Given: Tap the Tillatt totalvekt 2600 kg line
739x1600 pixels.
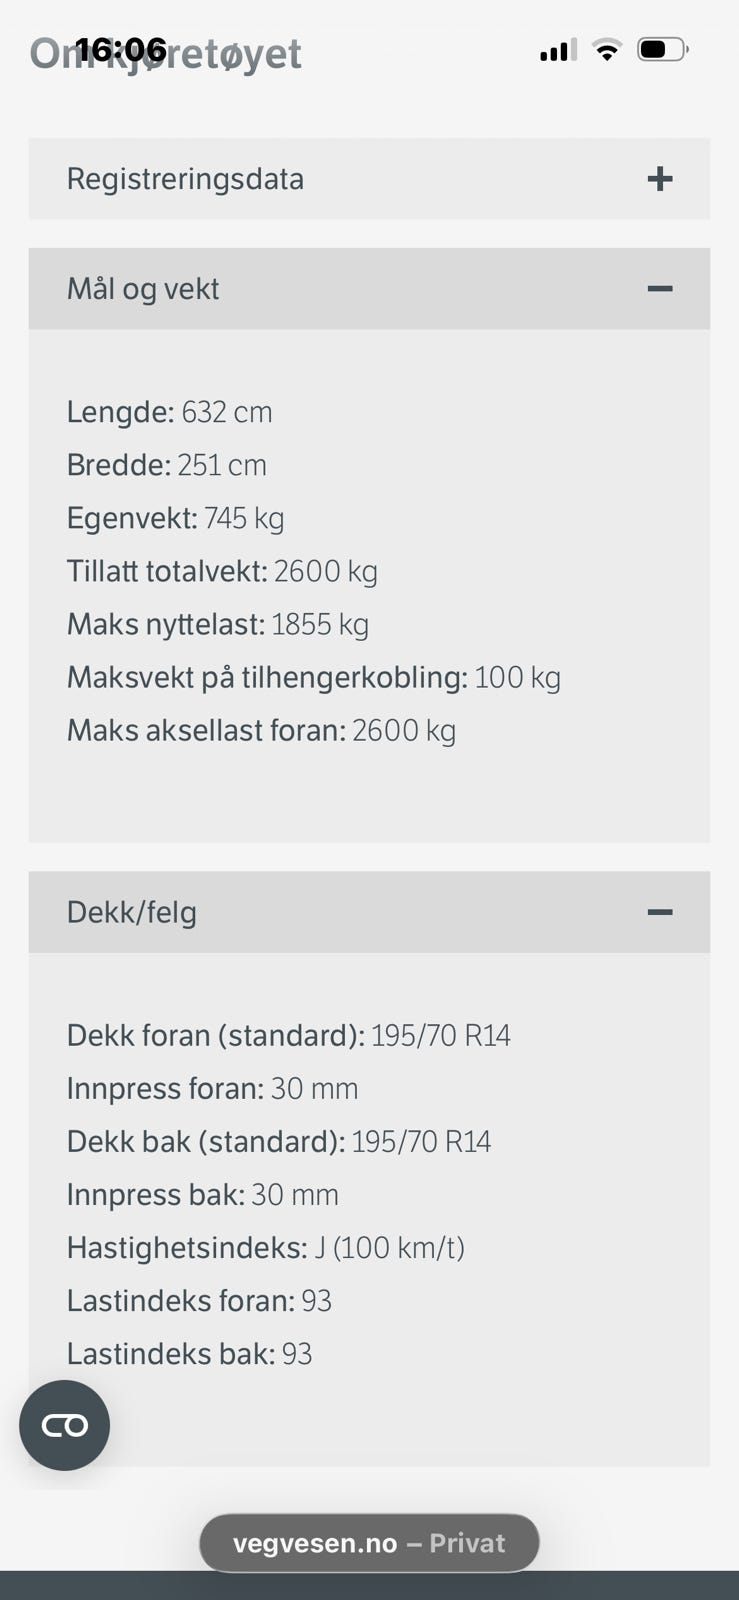Looking at the screenshot, I should [x=222, y=571].
